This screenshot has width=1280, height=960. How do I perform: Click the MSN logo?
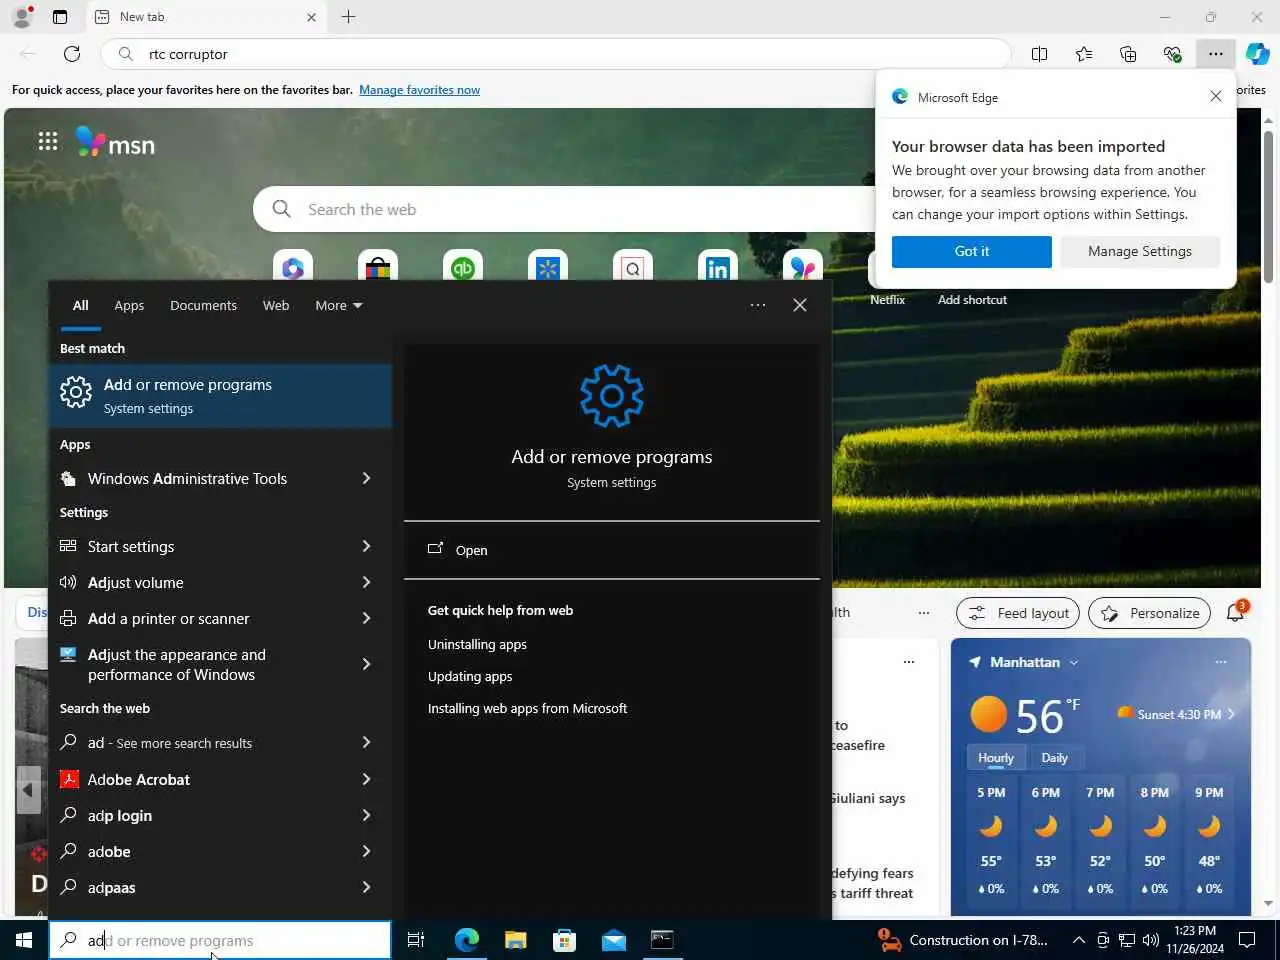pos(116,143)
